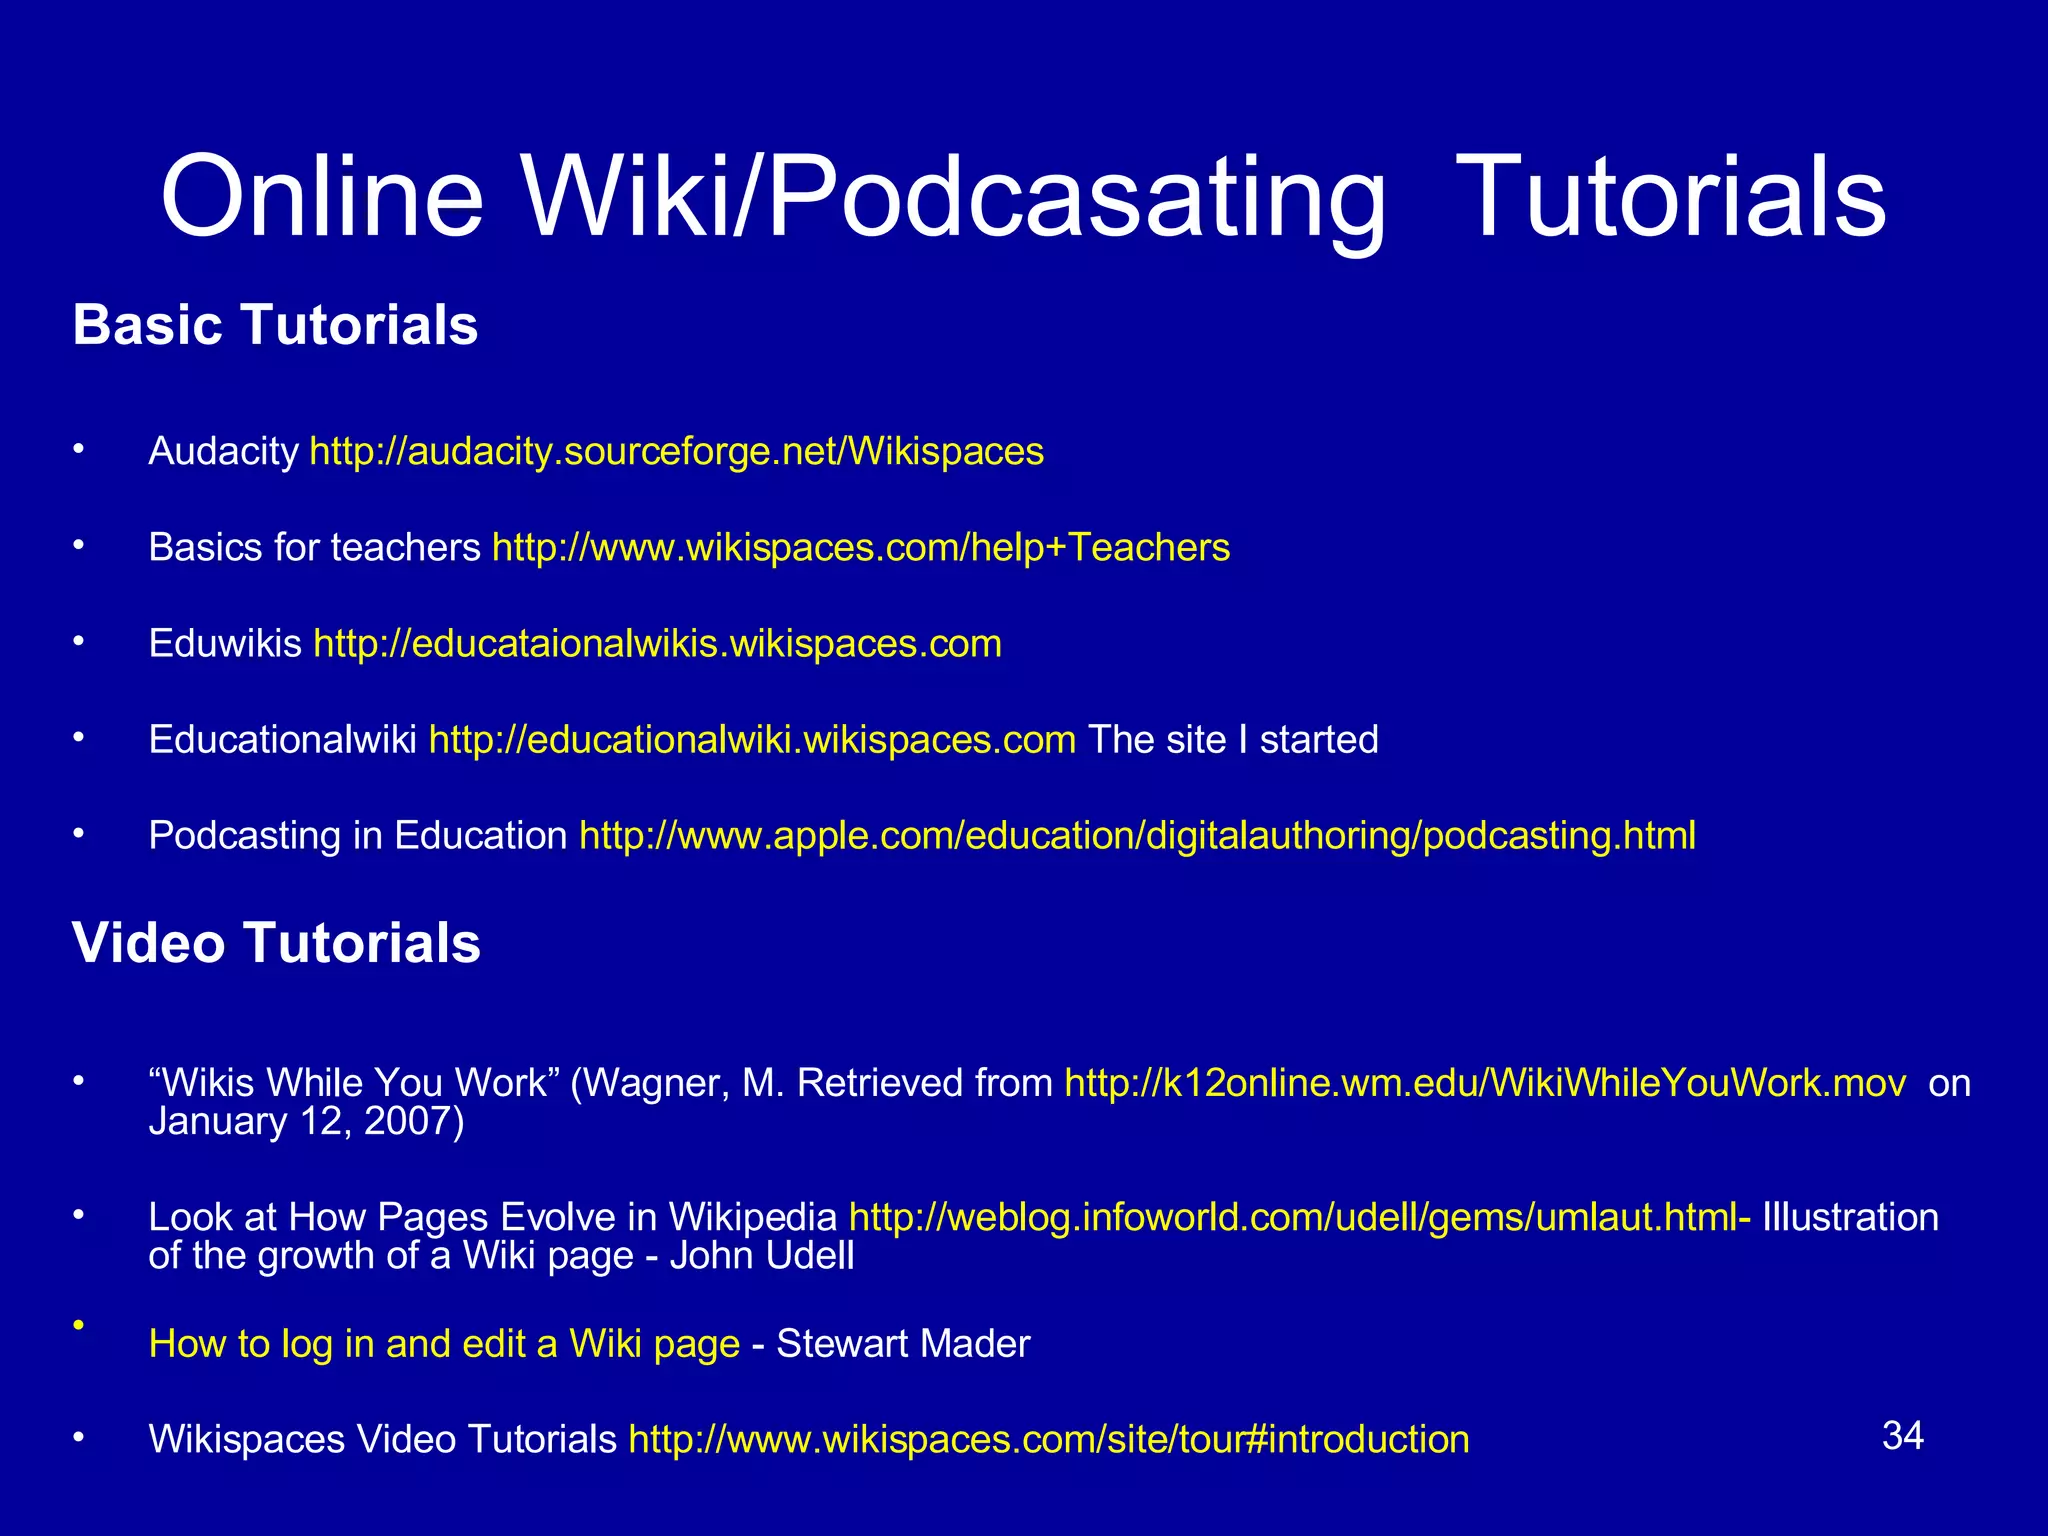Open 'How to log in and edit a Wiki page' link
Viewport: 2048px width, 1536px height.
pos(444,1344)
